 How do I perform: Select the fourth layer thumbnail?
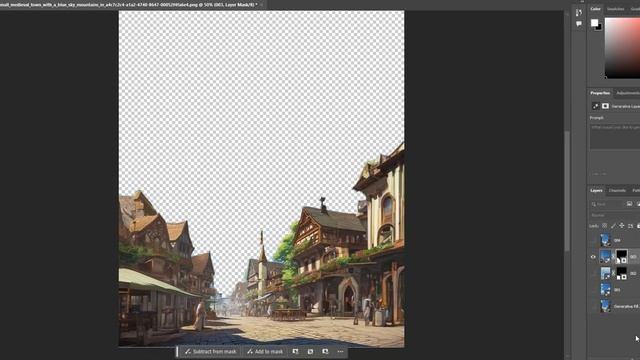(605, 290)
